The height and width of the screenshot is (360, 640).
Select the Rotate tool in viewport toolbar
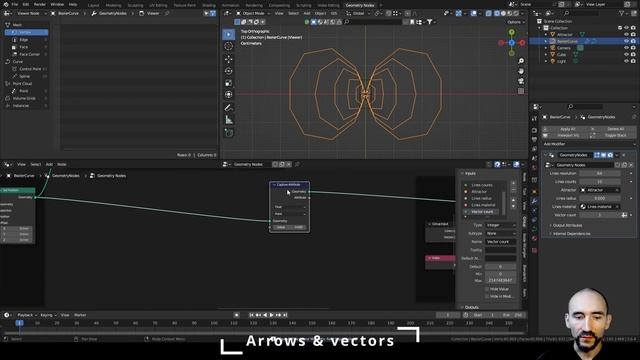pos(229,71)
